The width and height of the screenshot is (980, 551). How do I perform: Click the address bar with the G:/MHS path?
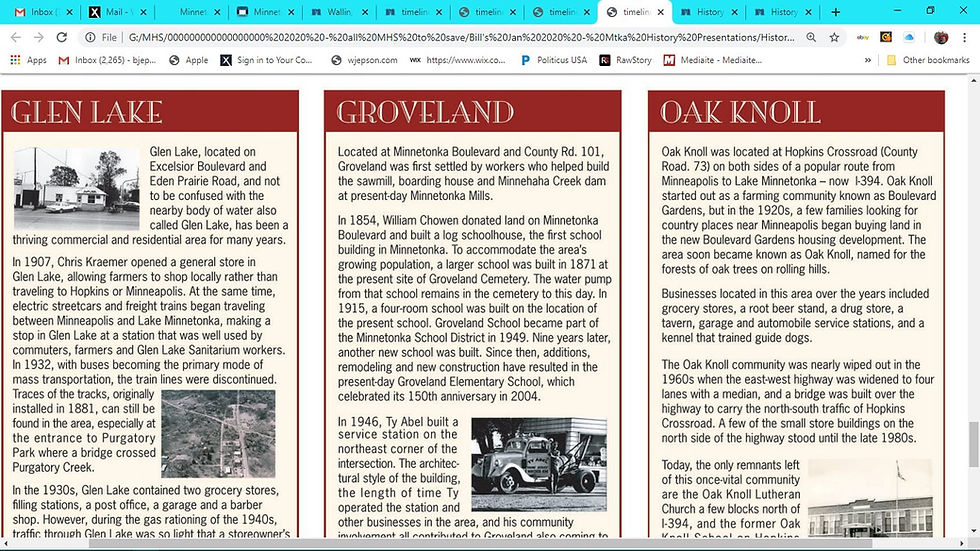(461, 37)
